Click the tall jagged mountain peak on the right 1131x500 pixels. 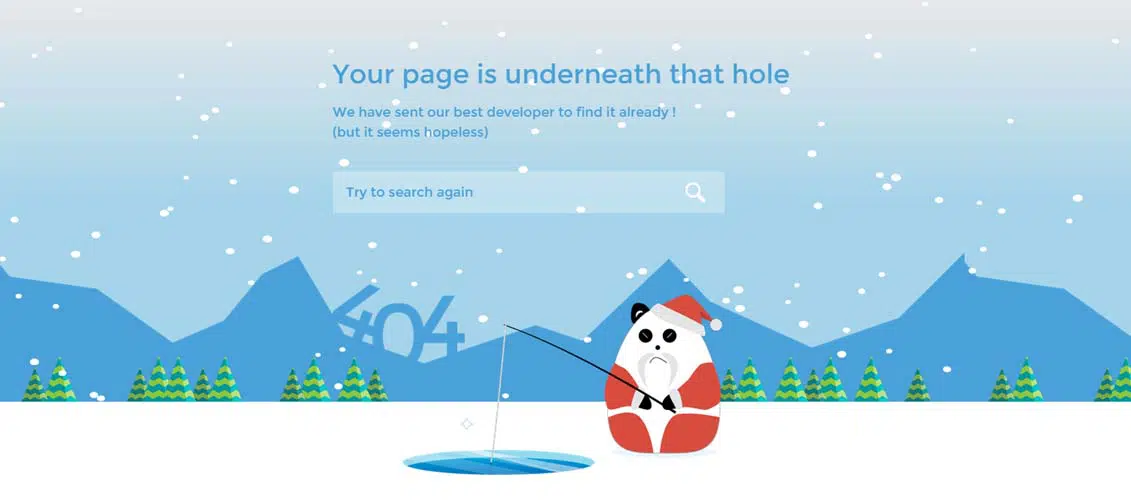964,258
